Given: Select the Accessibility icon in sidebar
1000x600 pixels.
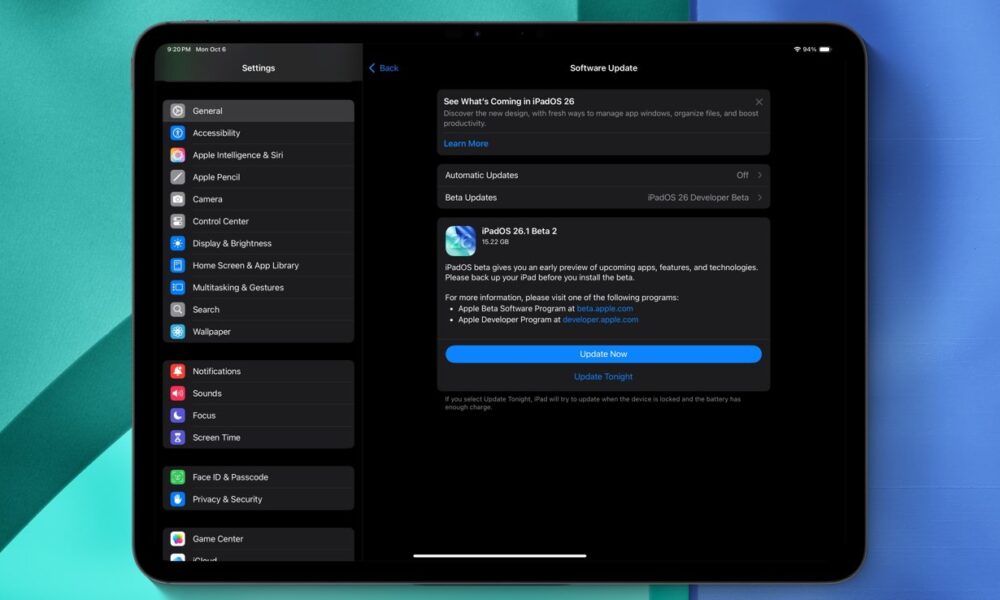Looking at the screenshot, I should pyautogui.click(x=177, y=133).
